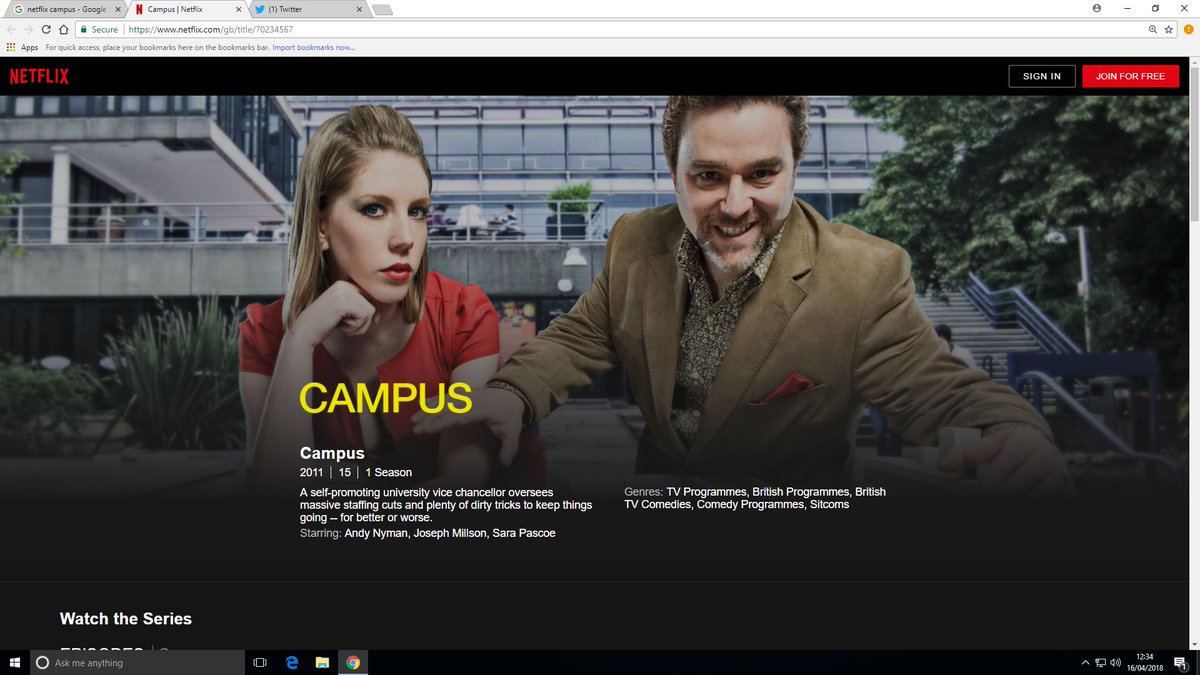Click the zoom magnifier icon in address bar
The image size is (1200, 675).
point(1153,29)
